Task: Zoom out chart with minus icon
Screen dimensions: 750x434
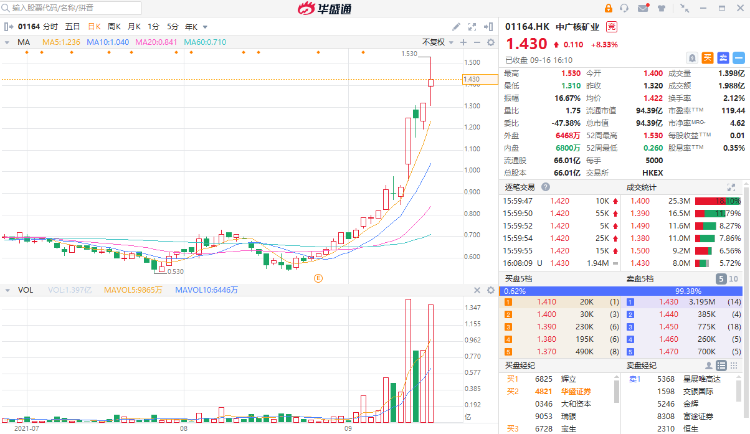Action: pyautogui.click(x=477, y=42)
